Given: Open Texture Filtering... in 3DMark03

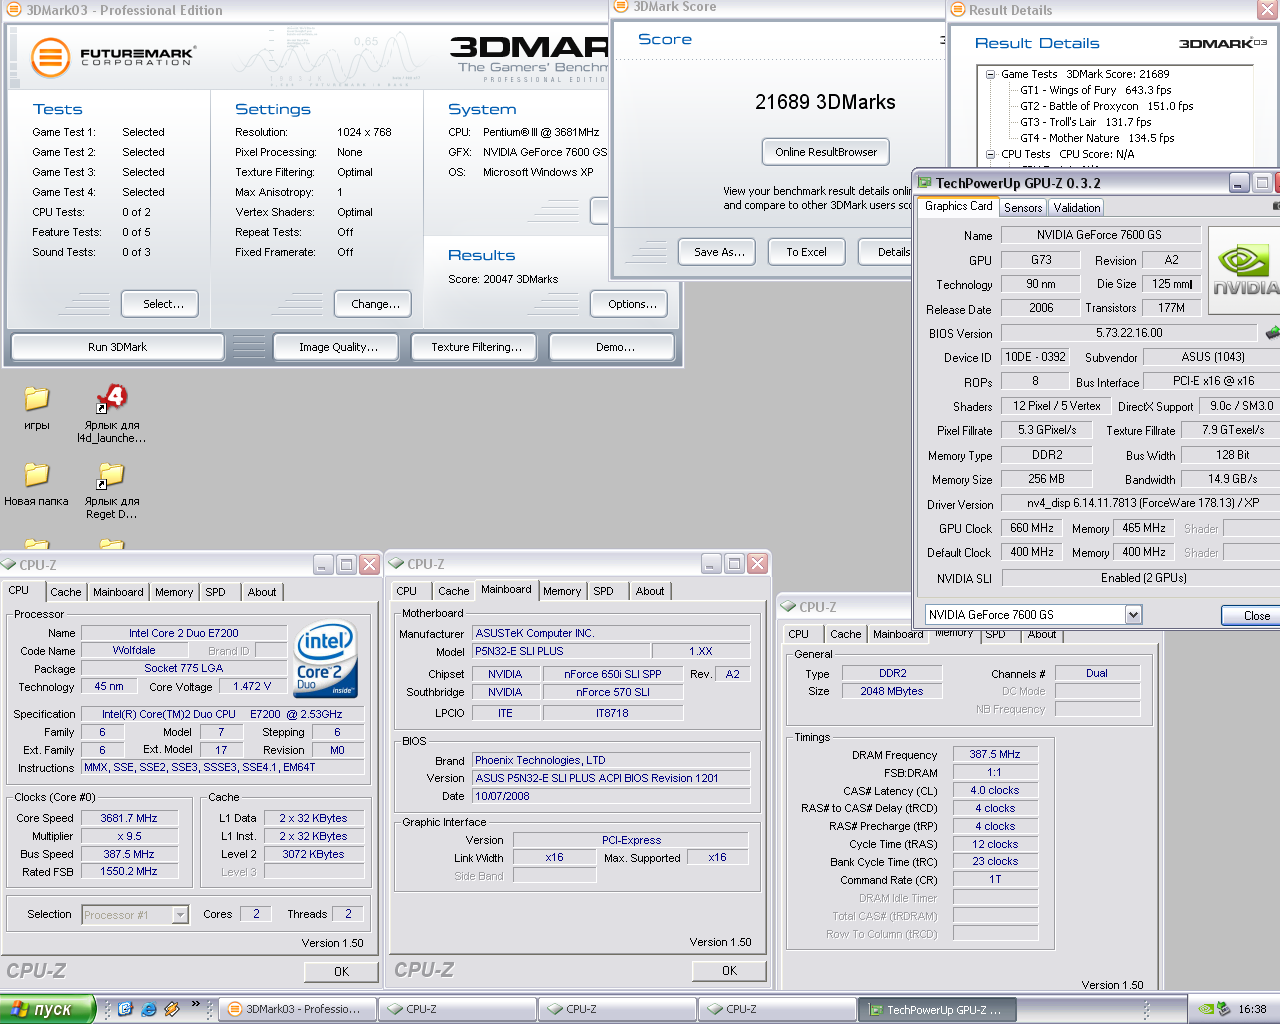Looking at the screenshot, I should [476, 347].
